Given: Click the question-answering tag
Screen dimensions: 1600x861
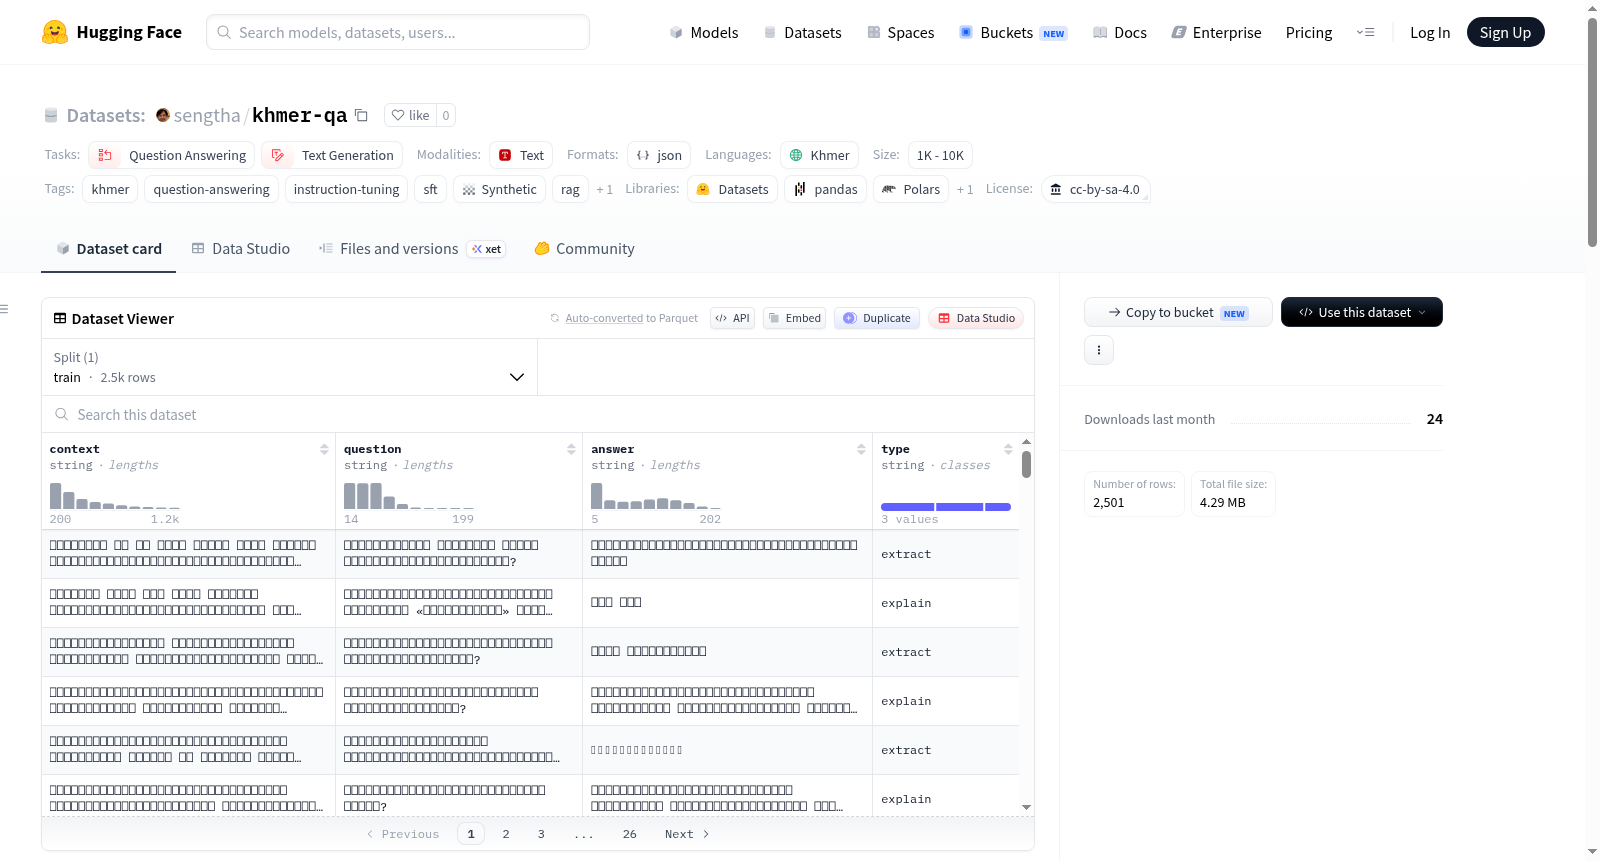Looking at the screenshot, I should click(211, 189).
